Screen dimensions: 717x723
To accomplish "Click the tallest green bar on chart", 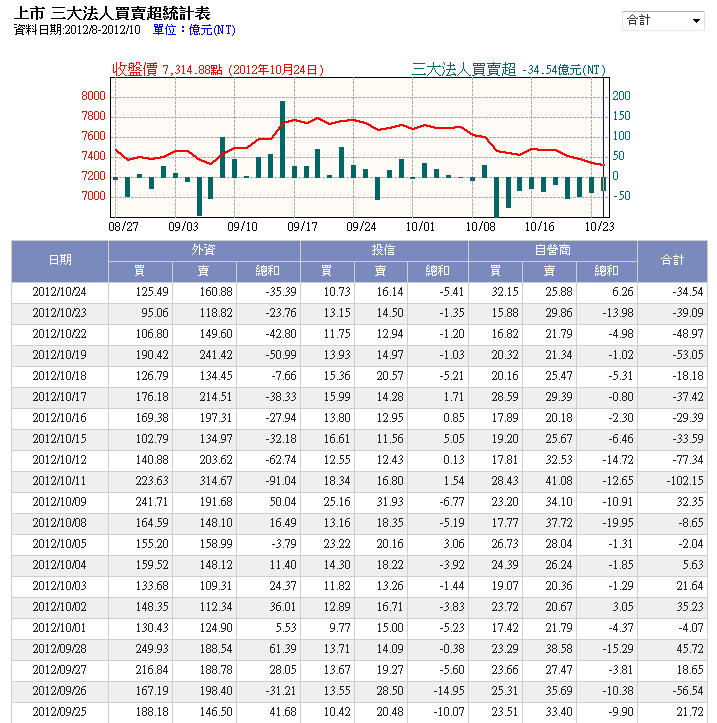I will pyautogui.click(x=282, y=140).
